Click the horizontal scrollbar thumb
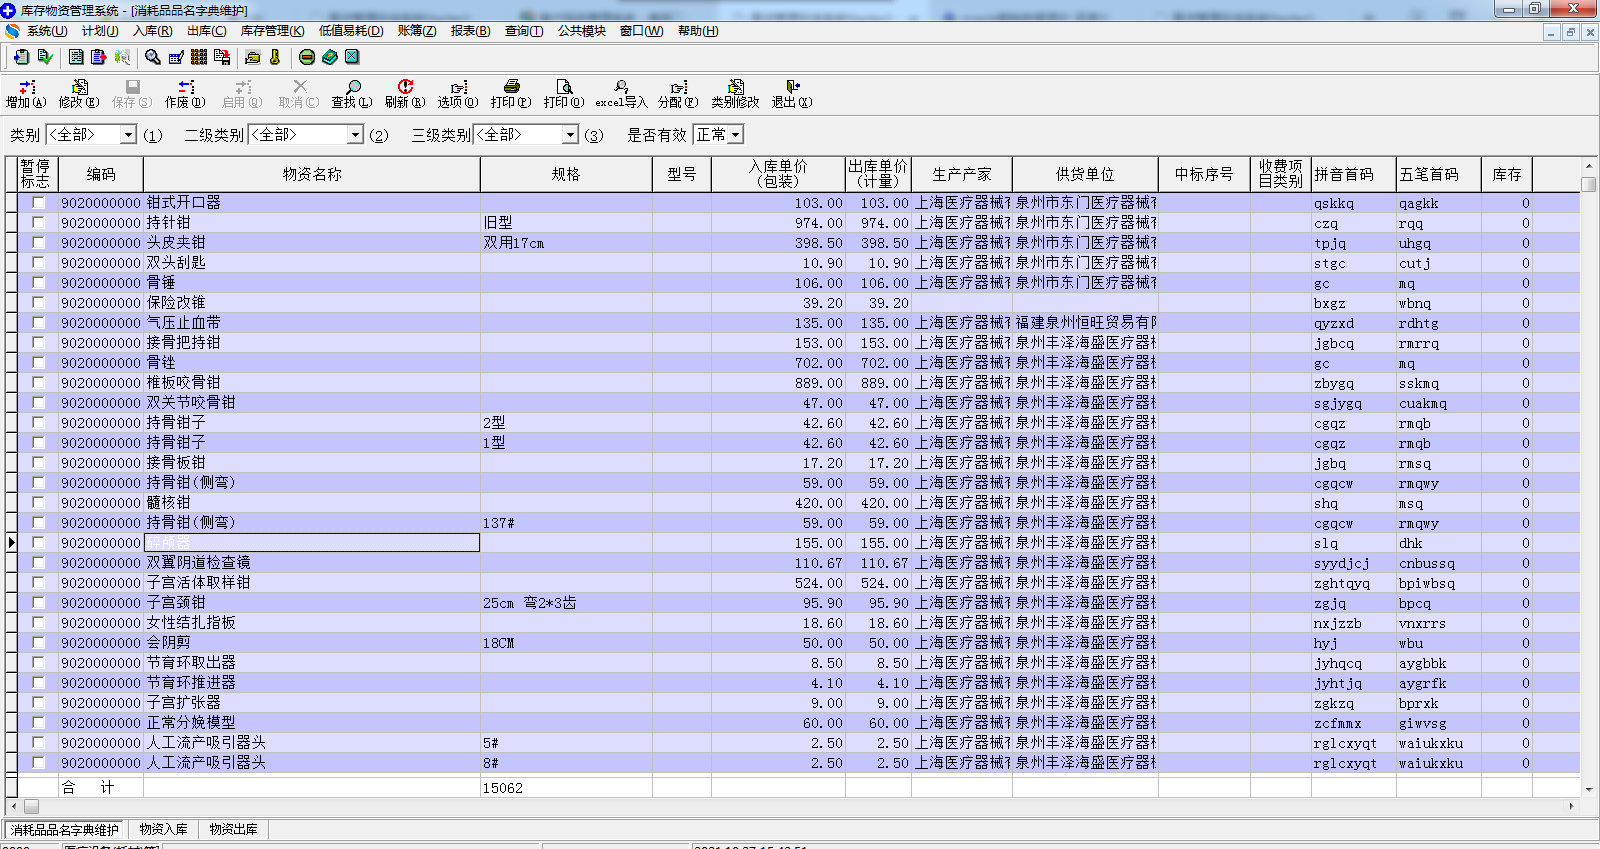 [x=31, y=806]
